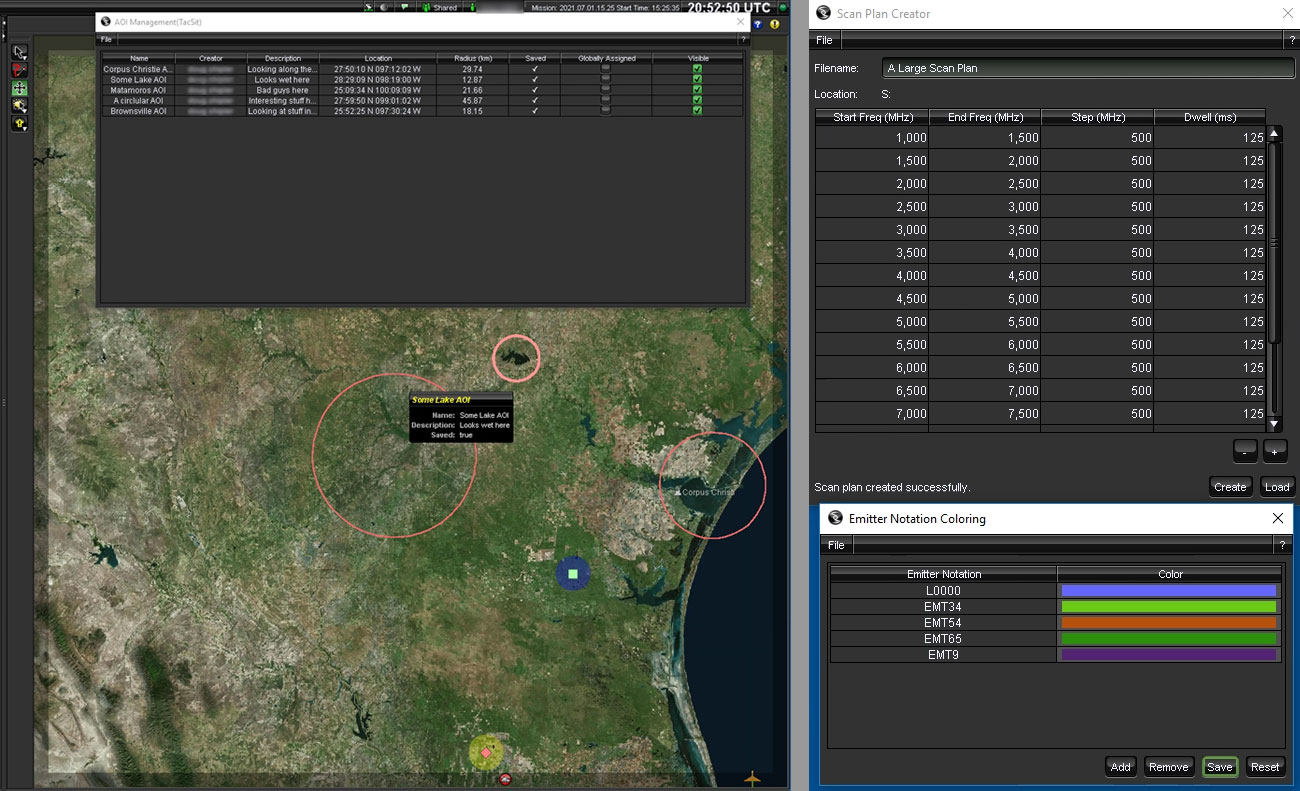Open File menu in Emitter Notation Coloring
1300x791 pixels.
point(836,545)
